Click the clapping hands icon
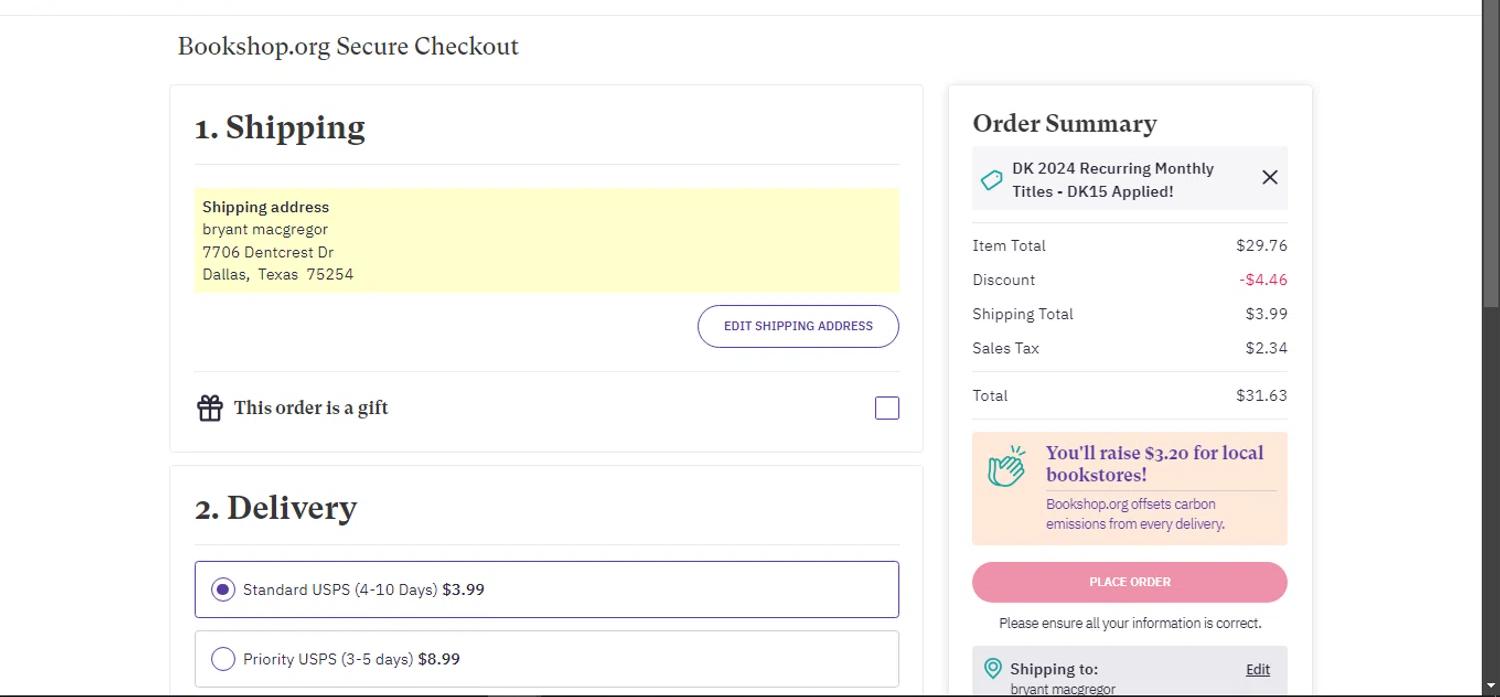The width and height of the screenshot is (1500, 697). [1007, 467]
